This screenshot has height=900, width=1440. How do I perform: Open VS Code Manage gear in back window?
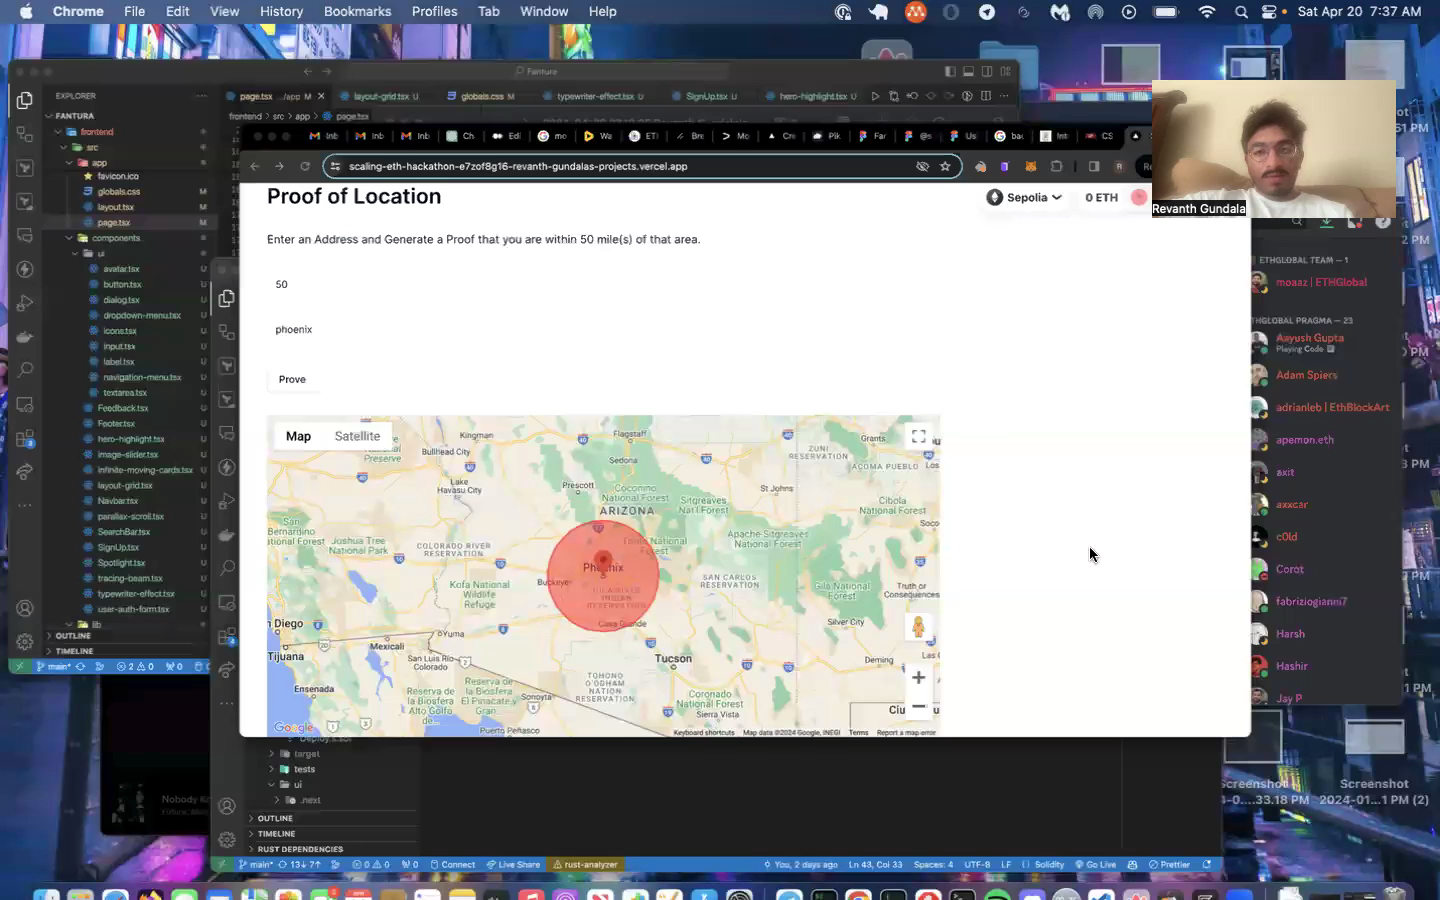pos(25,641)
